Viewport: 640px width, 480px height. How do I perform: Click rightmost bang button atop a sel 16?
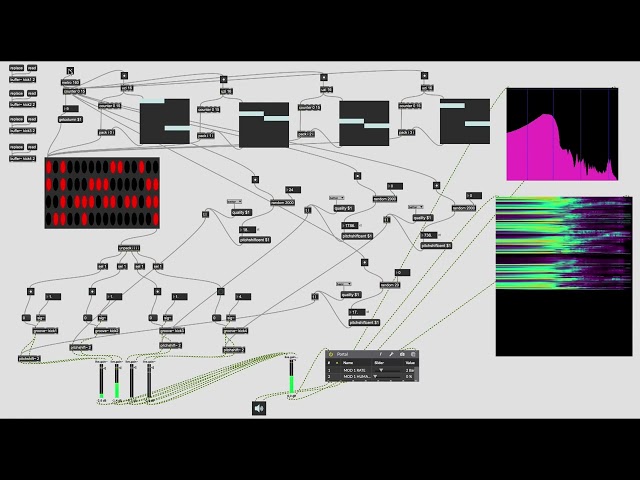(x=424, y=76)
